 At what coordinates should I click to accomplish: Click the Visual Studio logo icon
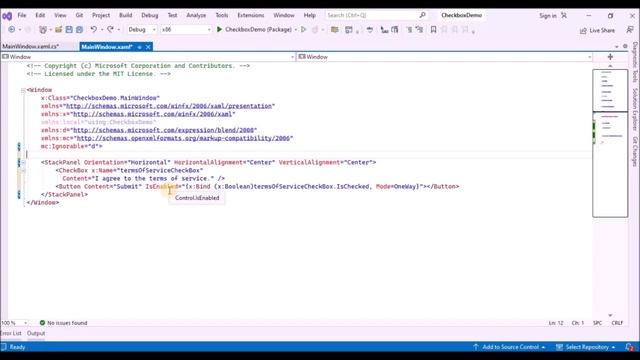pos(7,16)
